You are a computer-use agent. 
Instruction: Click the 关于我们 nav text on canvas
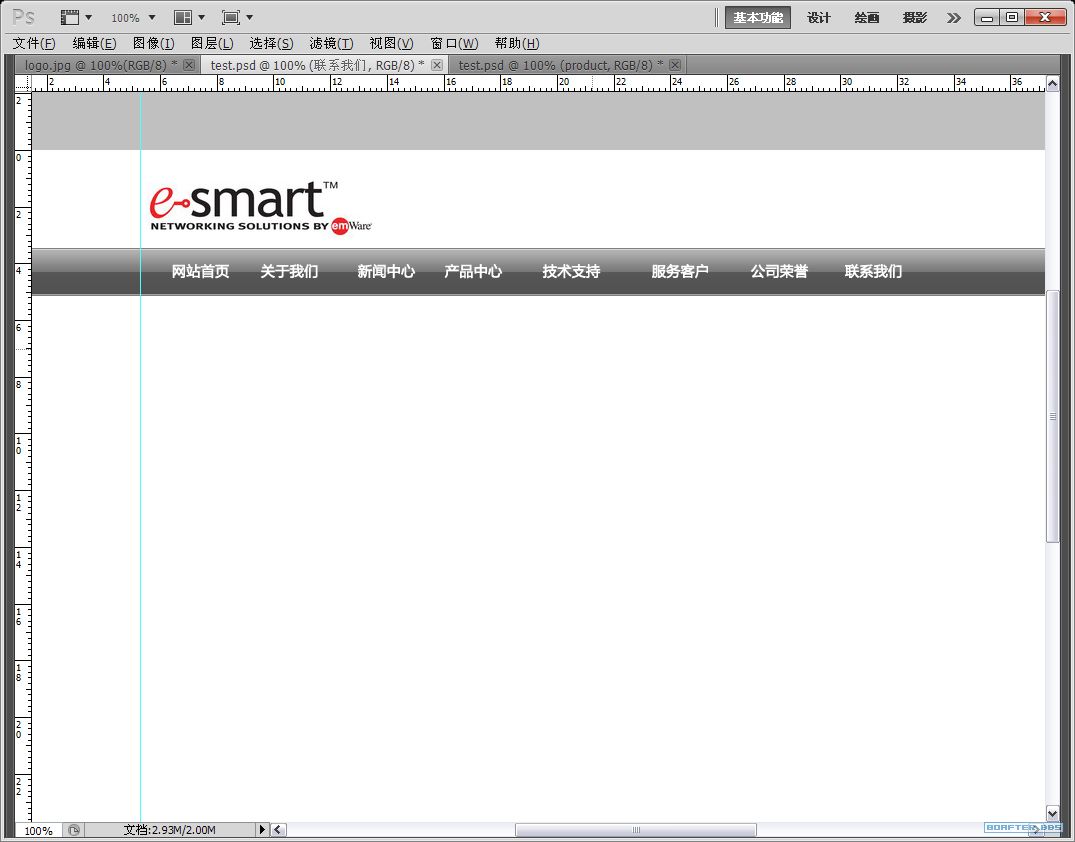(289, 272)
